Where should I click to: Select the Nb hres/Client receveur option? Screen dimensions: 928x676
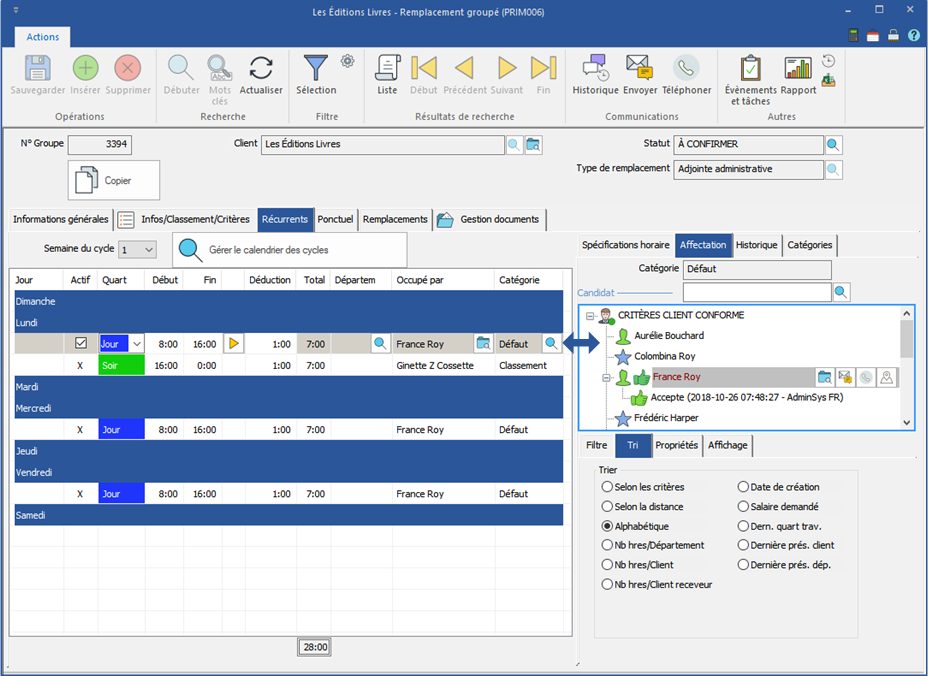pyautogui.click(x=657, y=584)
